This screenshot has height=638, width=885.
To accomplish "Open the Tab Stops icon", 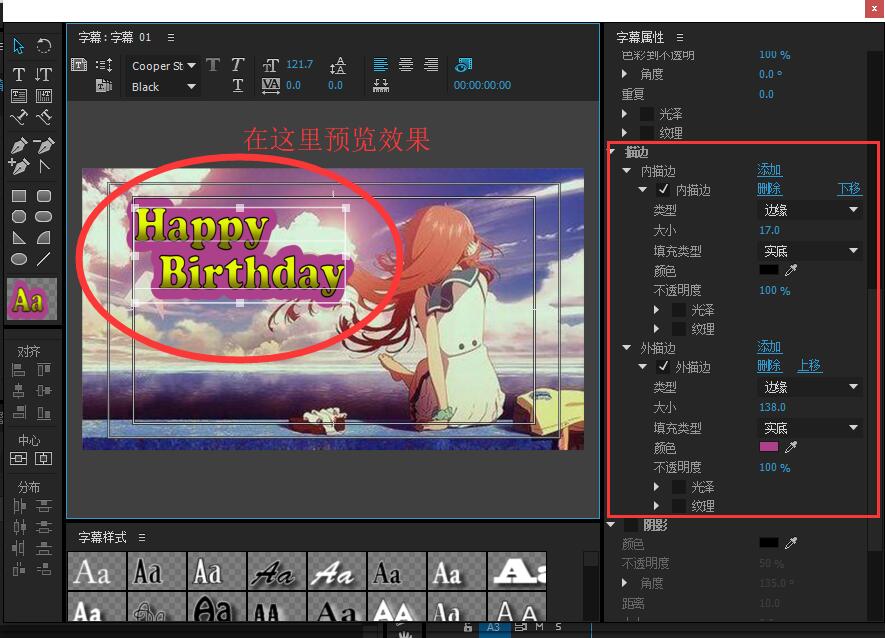I will tap(380, 85).
